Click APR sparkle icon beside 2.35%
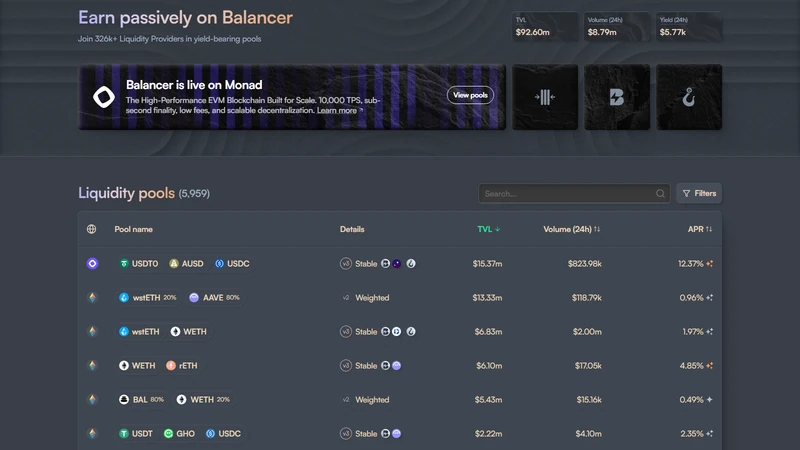The width and height of the screenshot is (800, 450). [709, 434]
